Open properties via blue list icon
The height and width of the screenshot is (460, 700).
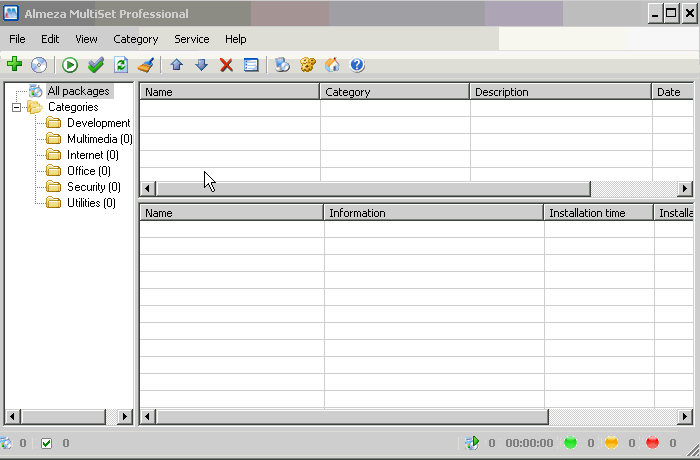pos(251,65)
